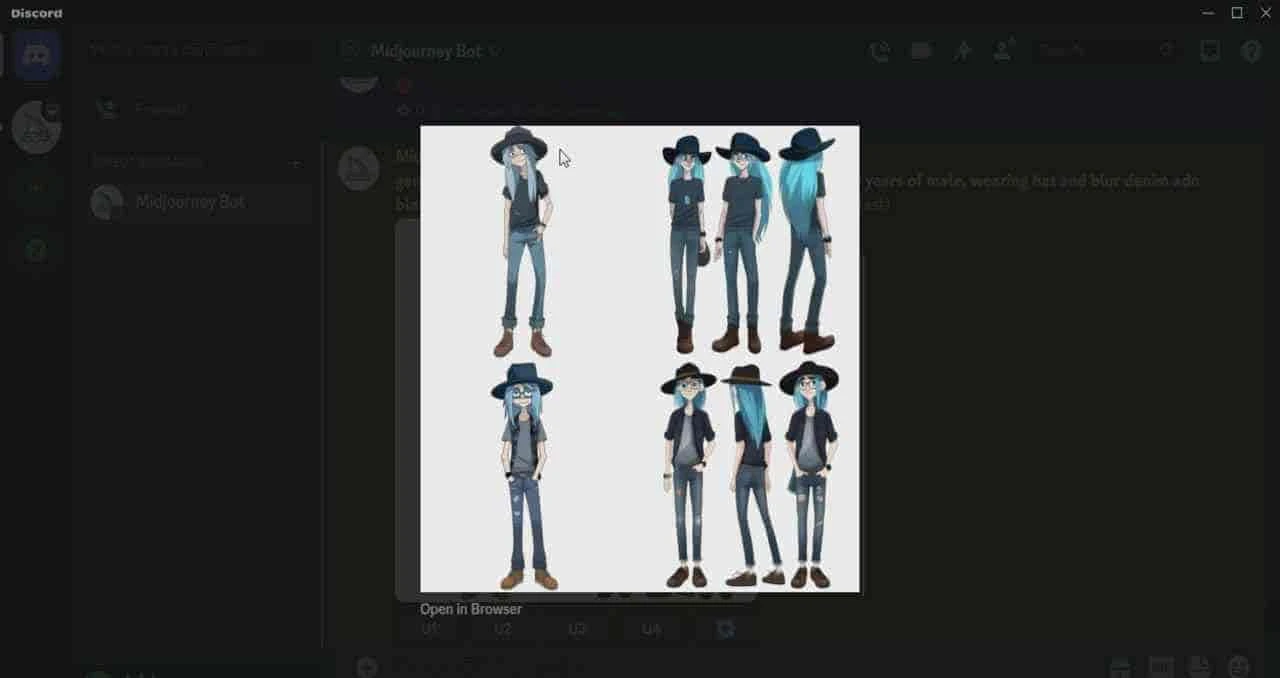Click the U1 upscale button
This screenshot has height=678, width=1280.
coord(430,629)
